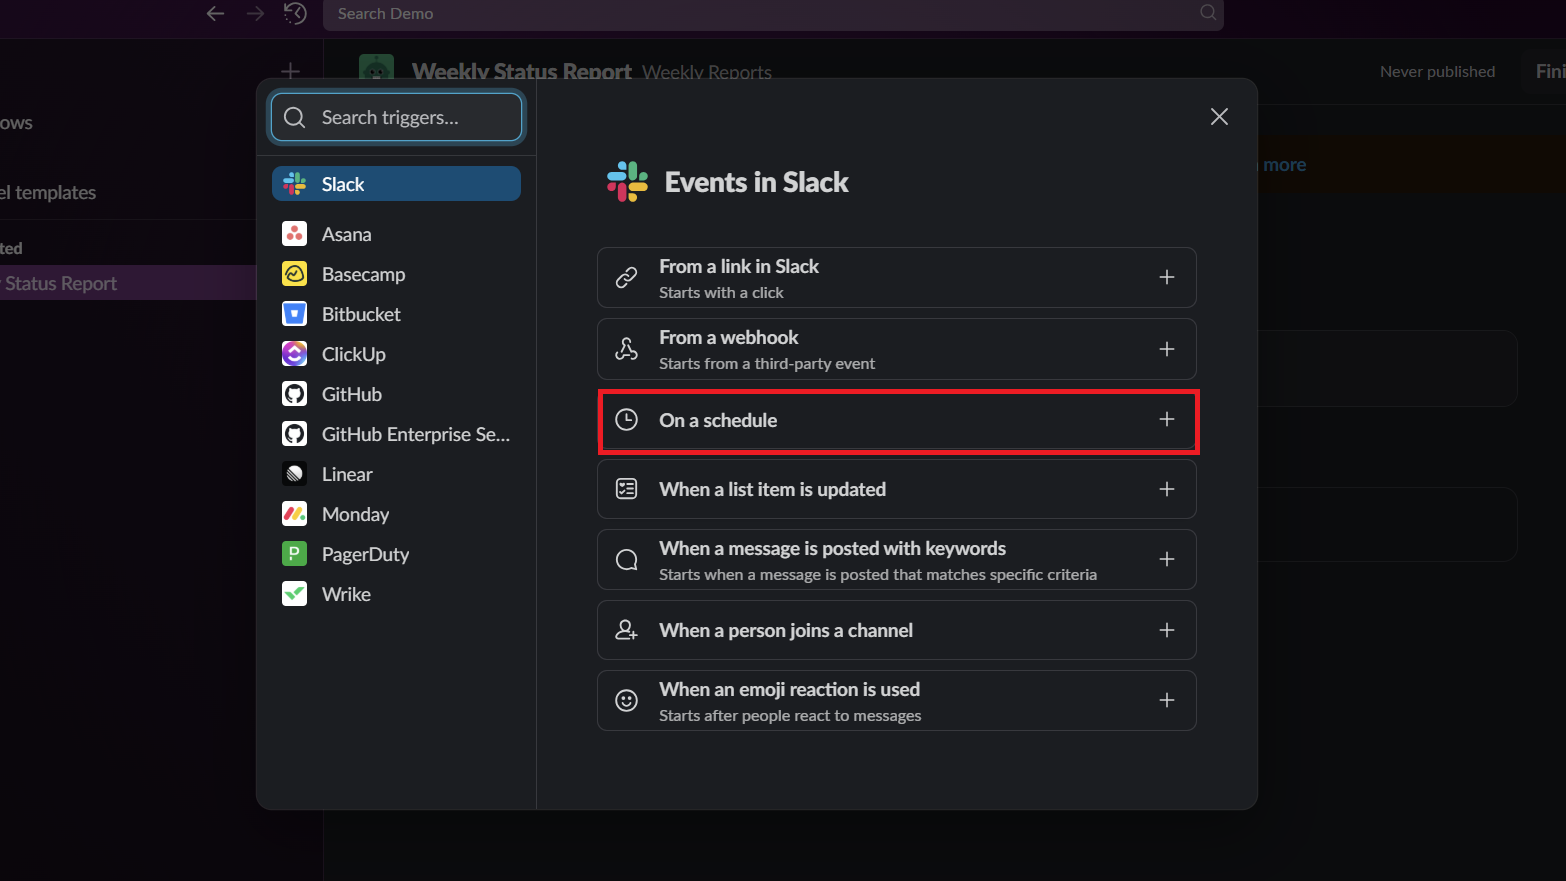Click the GitHub Enterprise Se... label
The image size is (1566, 881).
(x=416, y=434)
